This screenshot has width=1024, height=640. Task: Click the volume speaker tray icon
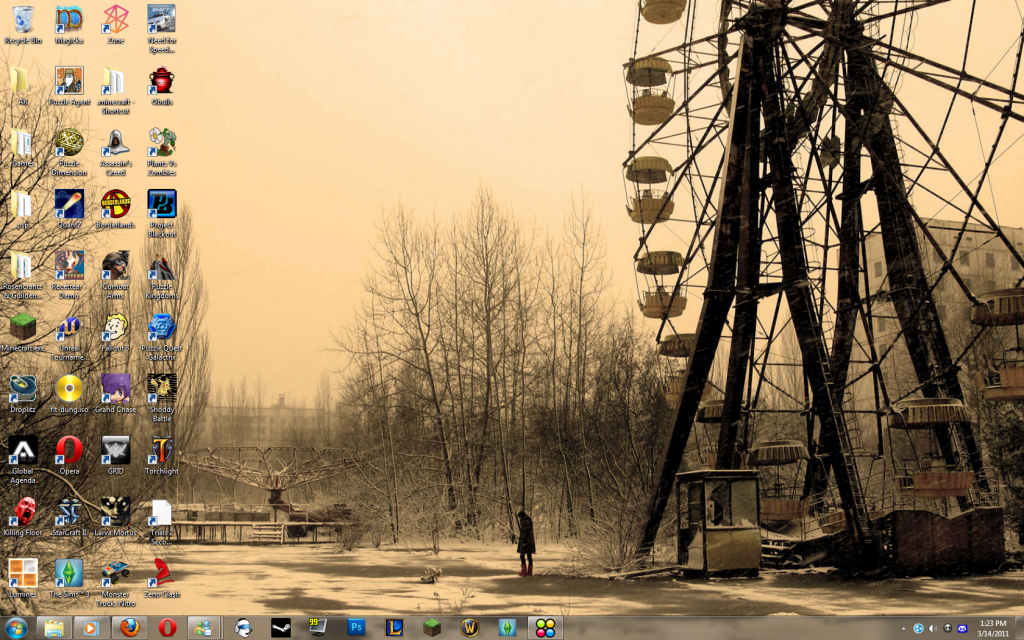click(x=933, y=628)
